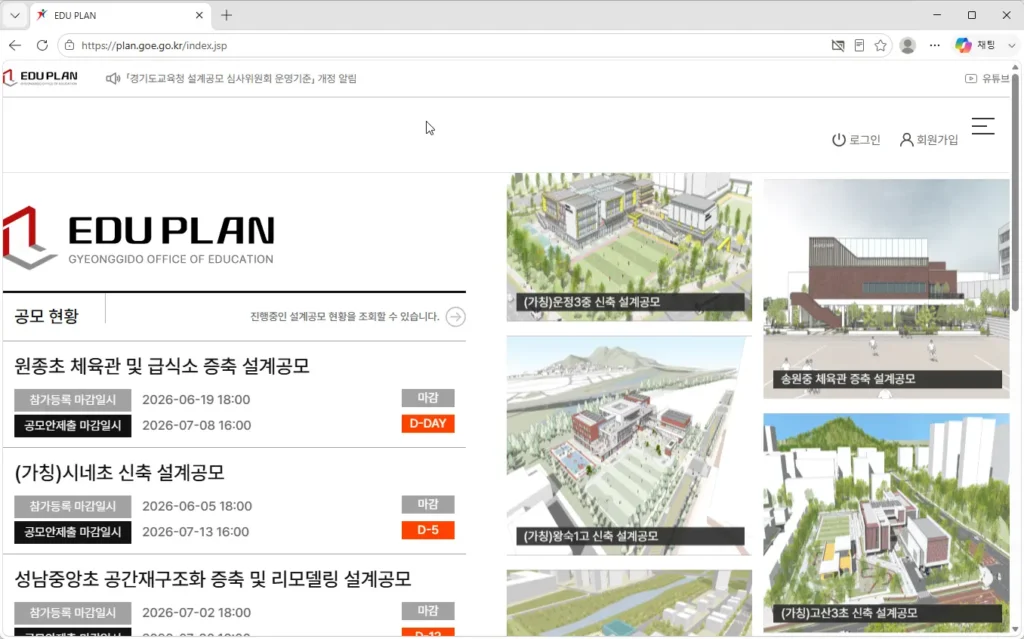Open (가칭)시네초 신축 설계공모 entry

[x=120, y=472]
